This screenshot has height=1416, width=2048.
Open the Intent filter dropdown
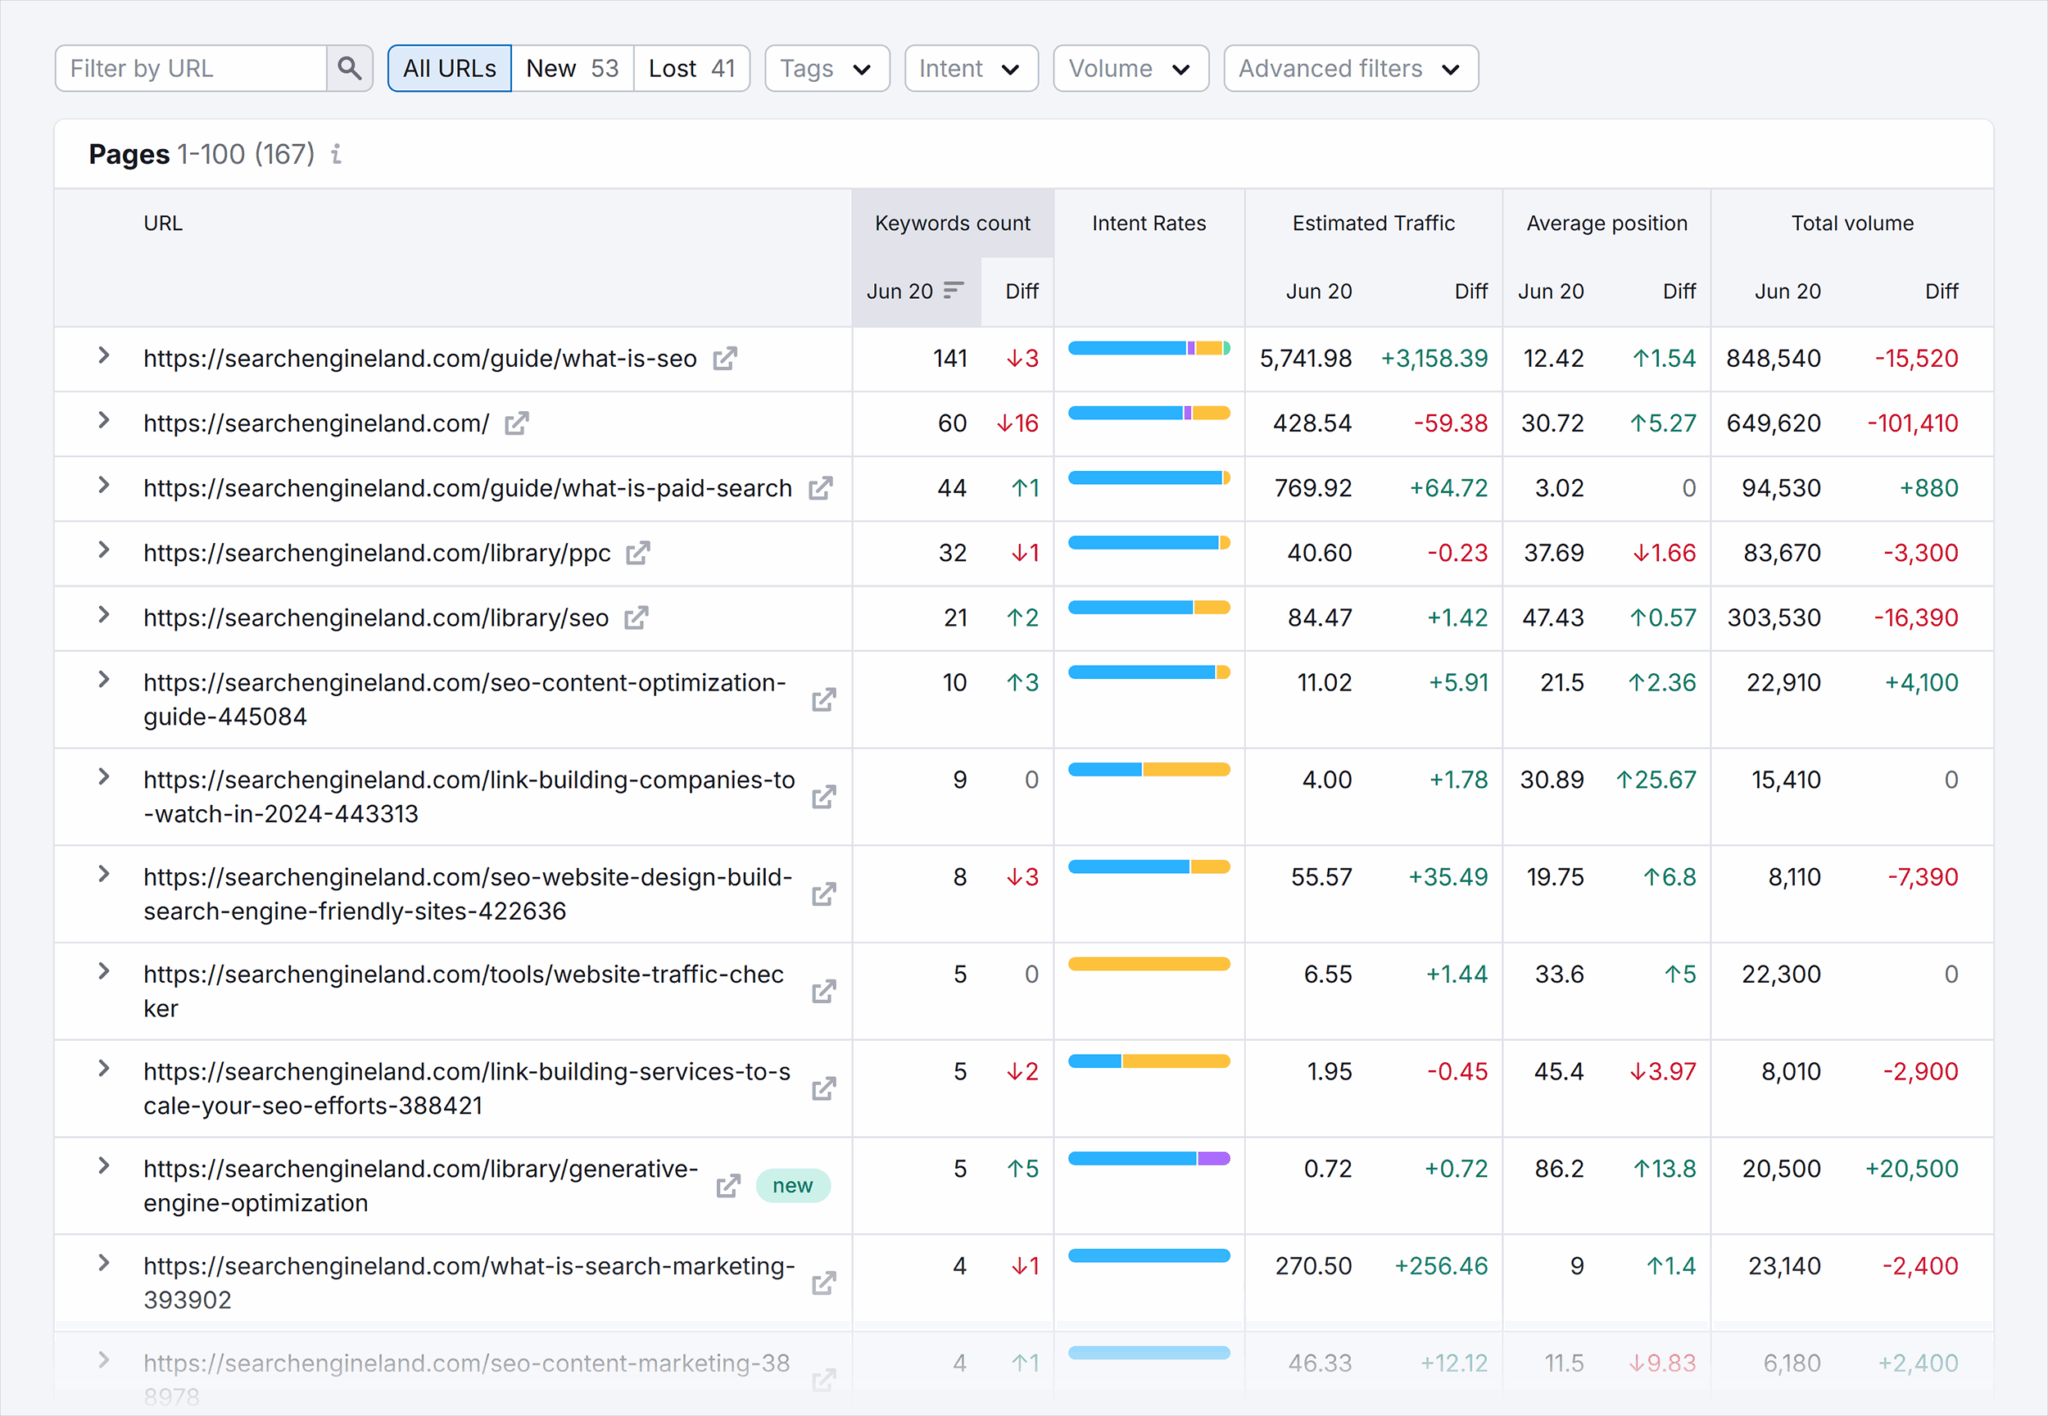[x=970, y=68]
